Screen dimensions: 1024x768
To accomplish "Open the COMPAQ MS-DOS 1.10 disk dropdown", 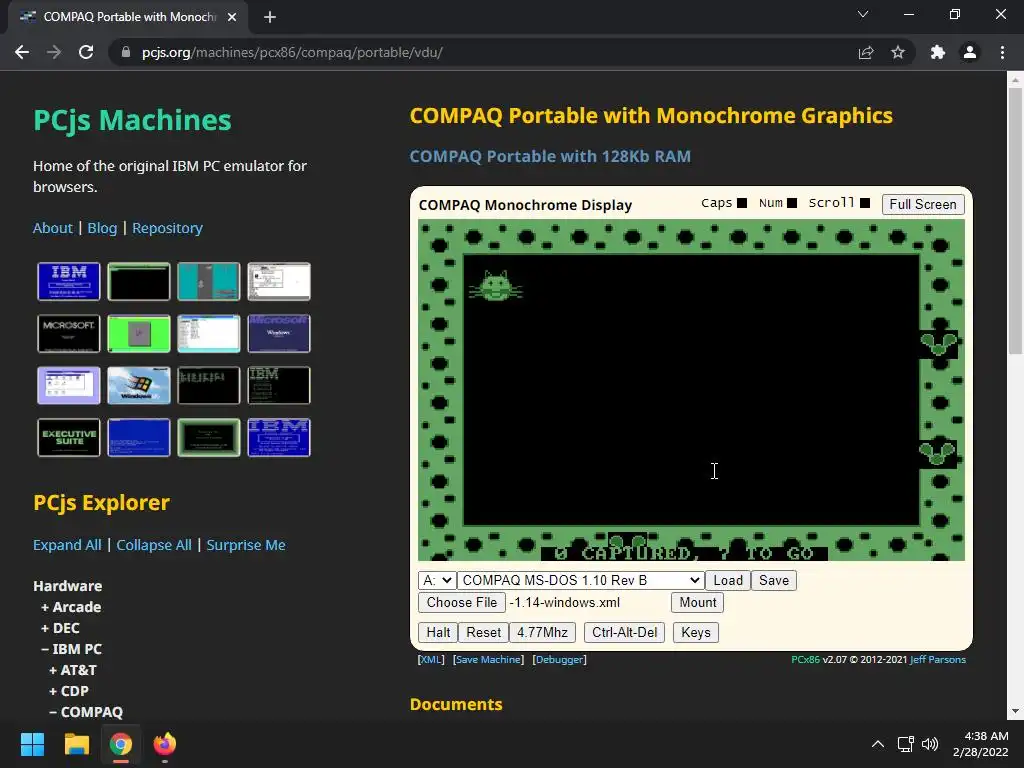I will 581,580.
